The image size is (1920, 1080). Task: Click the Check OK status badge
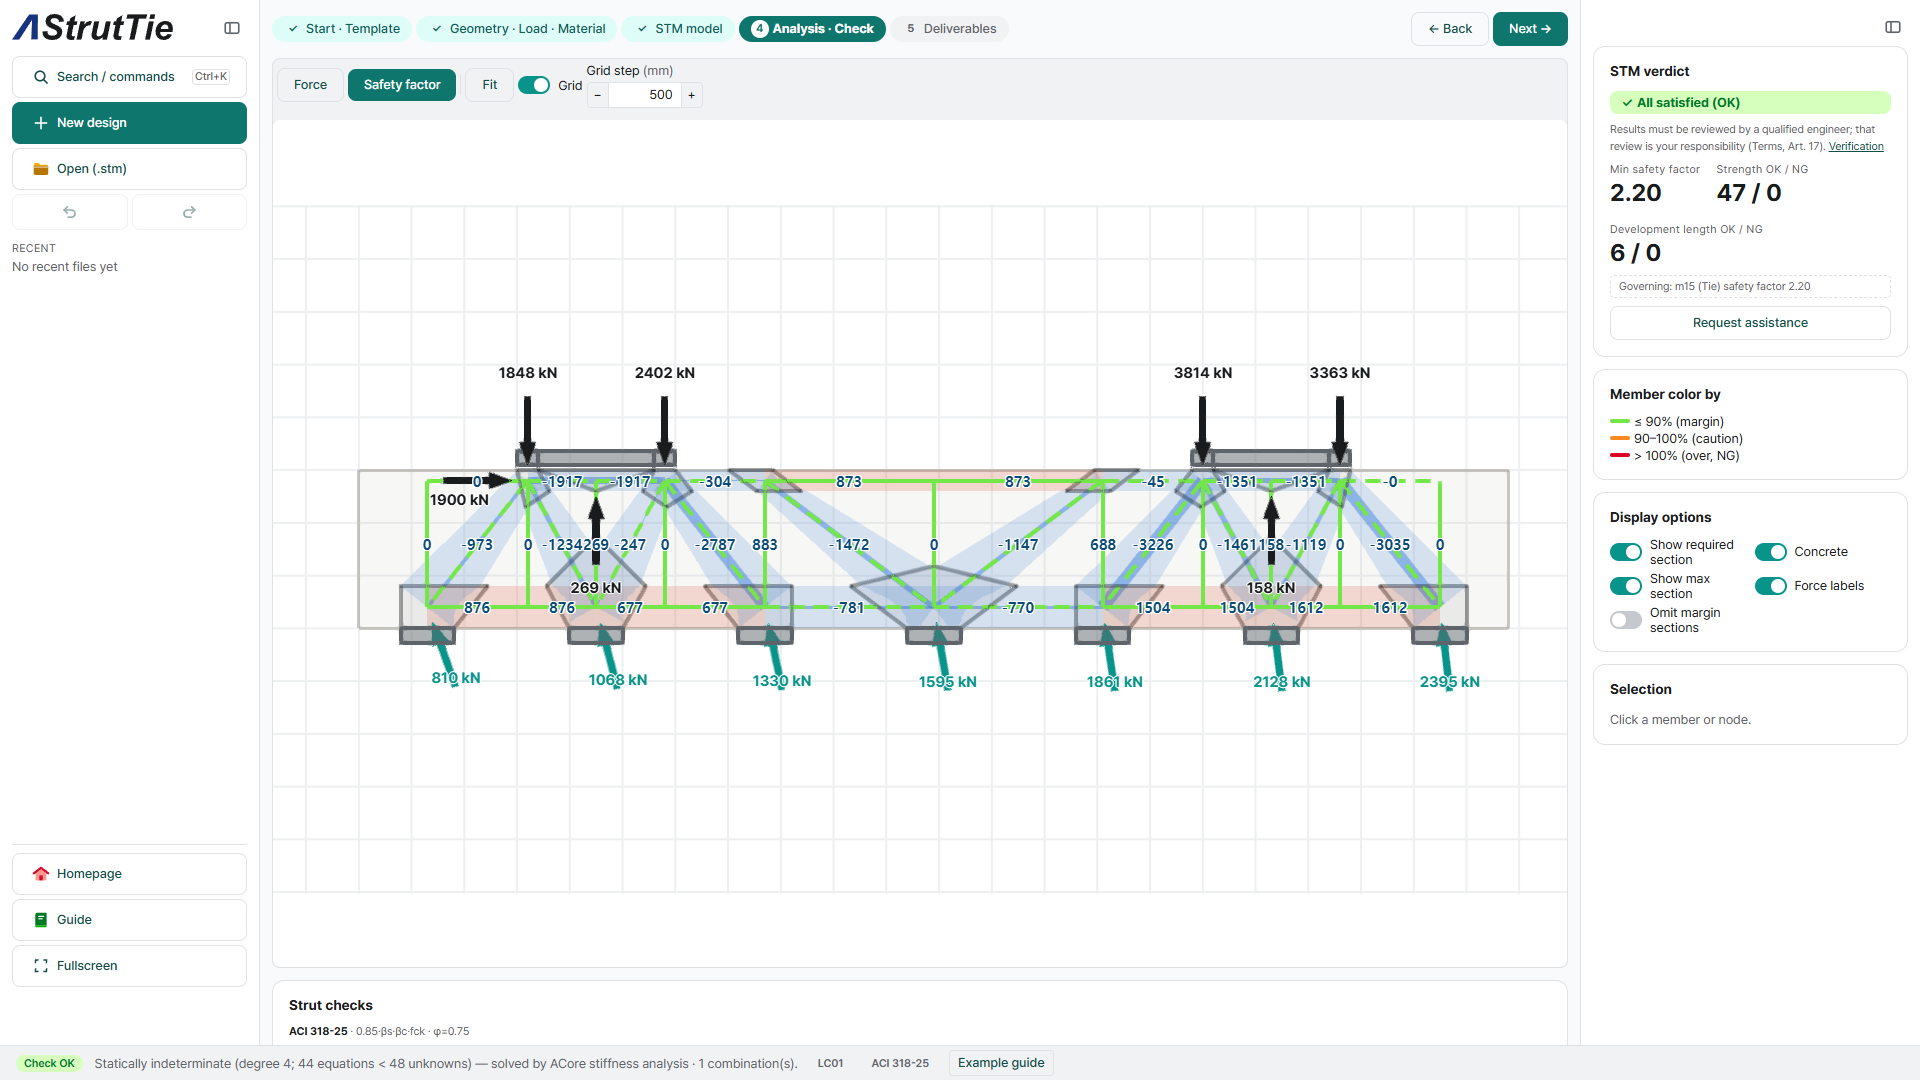click(x=50, y=1063)
